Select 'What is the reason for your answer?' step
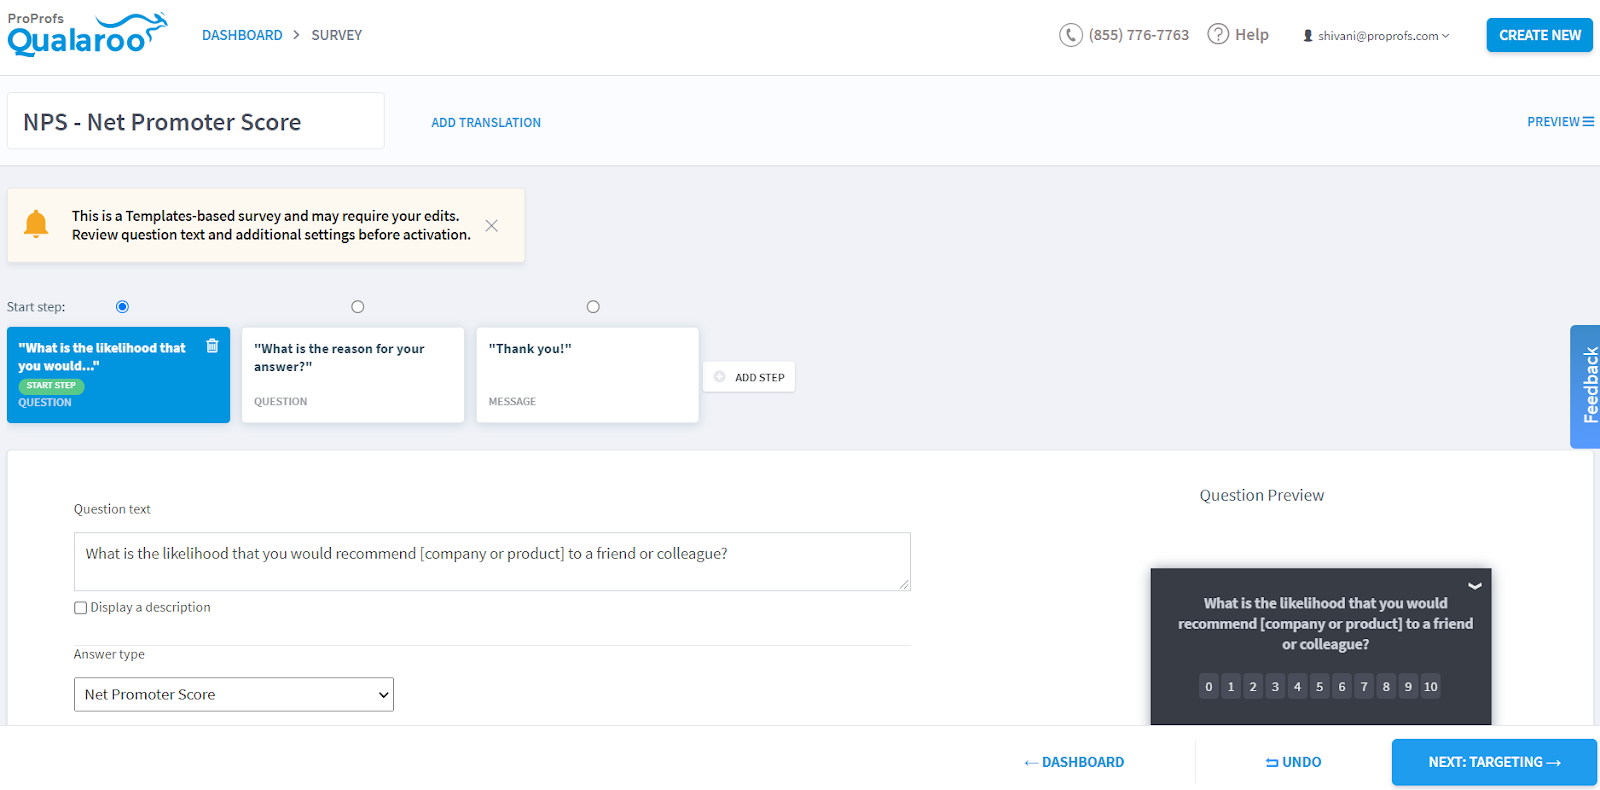 [353, 375]
